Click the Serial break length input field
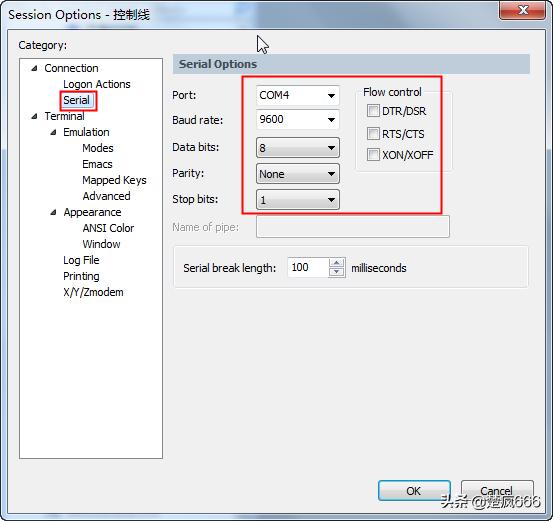 [x=308, y=267]
